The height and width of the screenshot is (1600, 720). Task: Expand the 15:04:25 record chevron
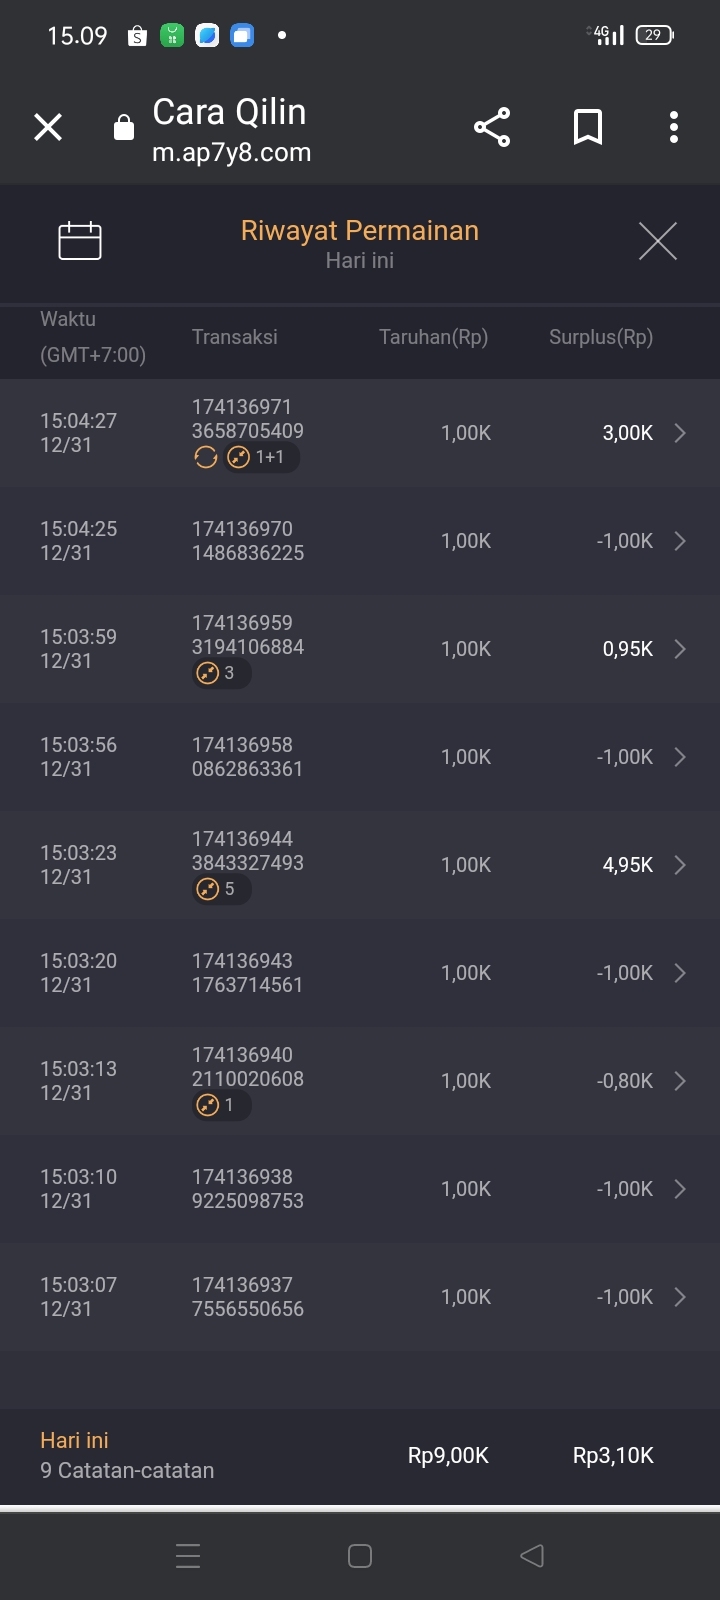(680, 541)
